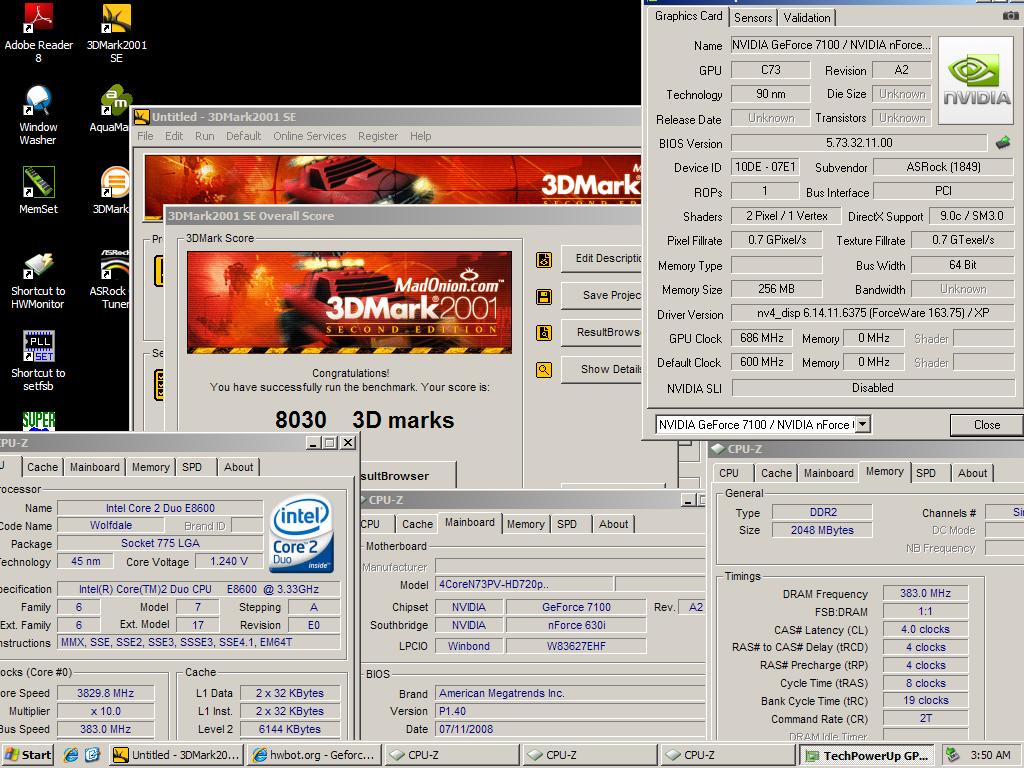Click the icon beside Edit Description button

(544, 260)
